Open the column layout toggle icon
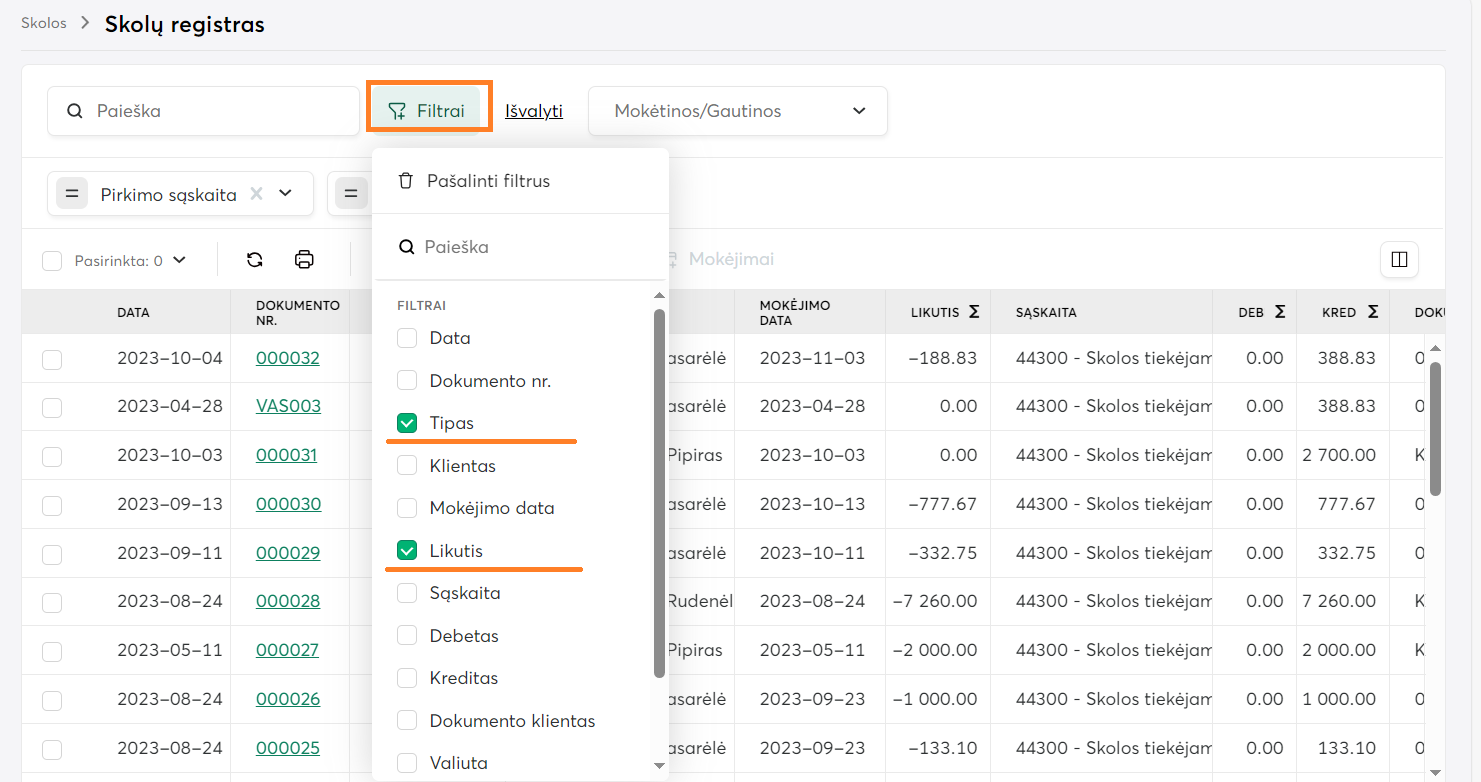The width and height of the screenshot is (1481, 782). point(1399,260)
